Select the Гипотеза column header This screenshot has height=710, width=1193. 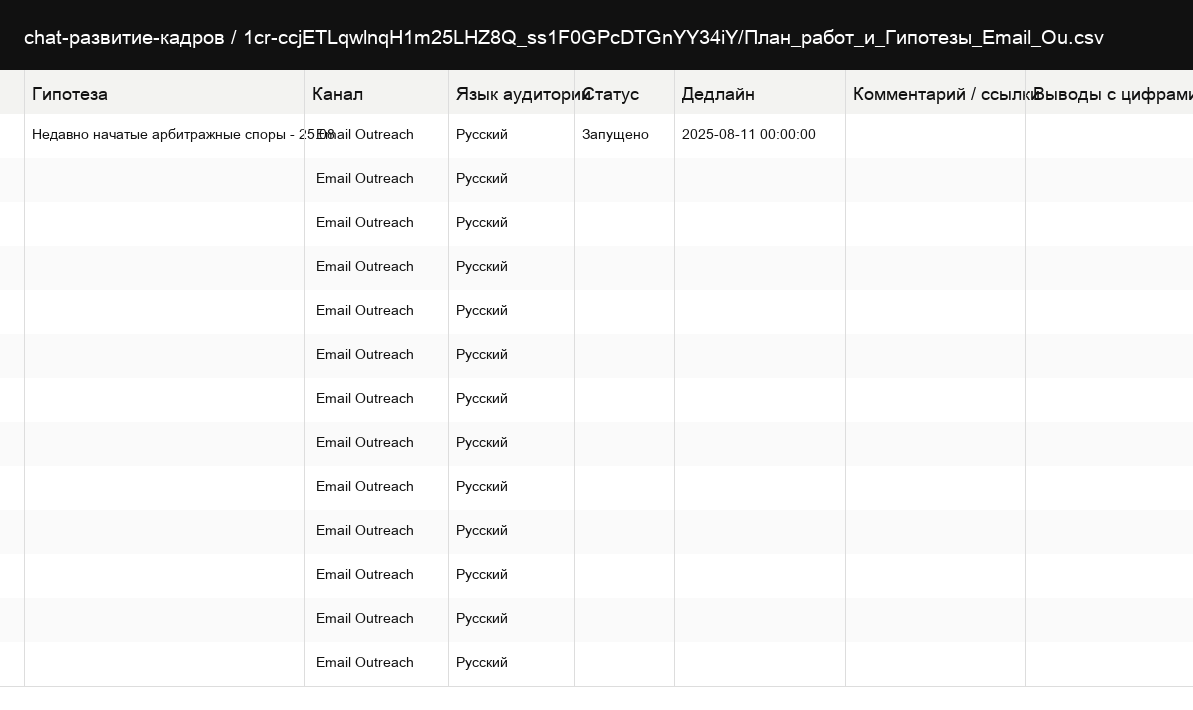tap(164, 94)
